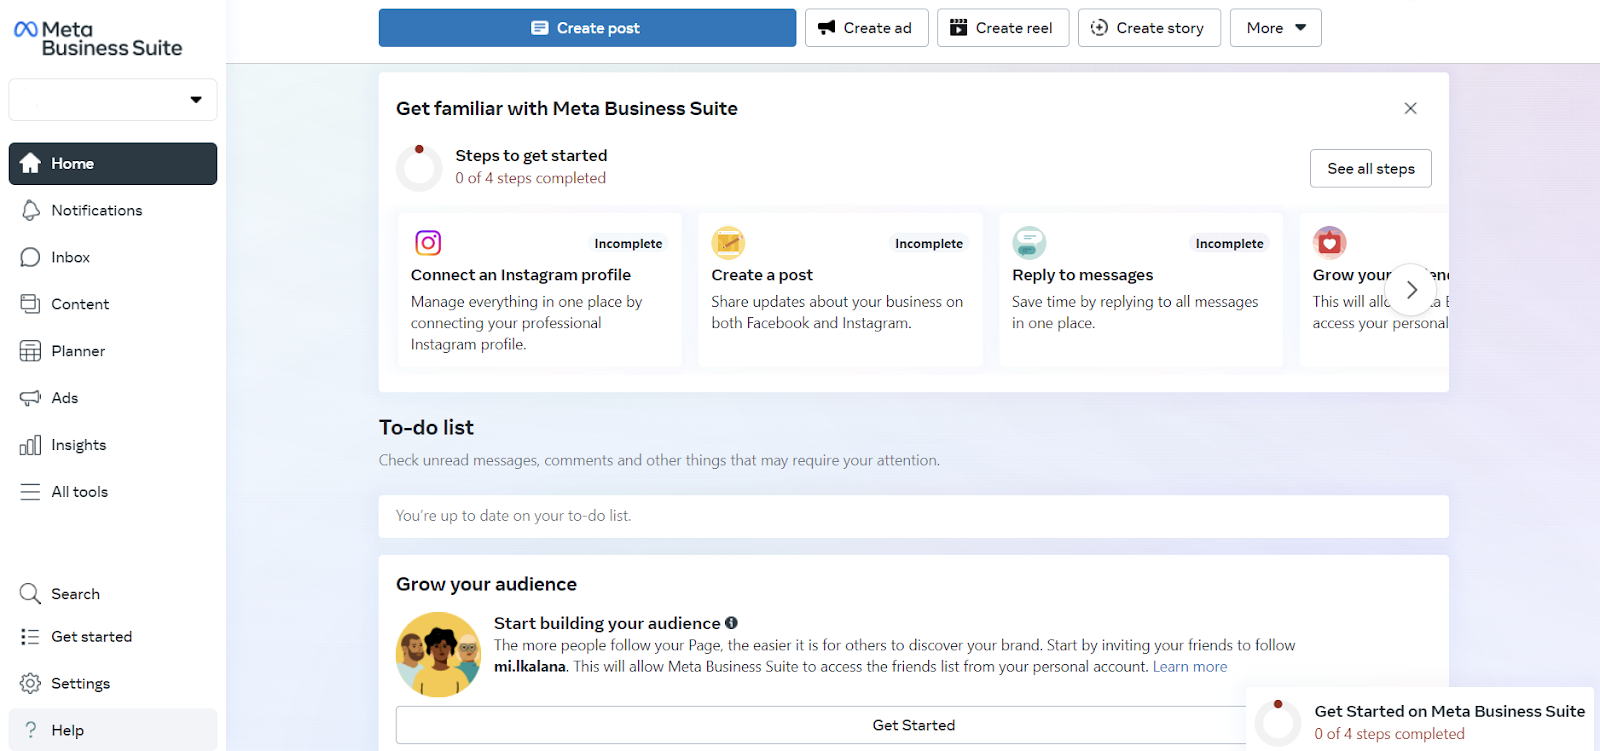Viewport: 1600px width, 751px height.
Task: Open Content in the sidebar
Action: (x=113, y=305)
